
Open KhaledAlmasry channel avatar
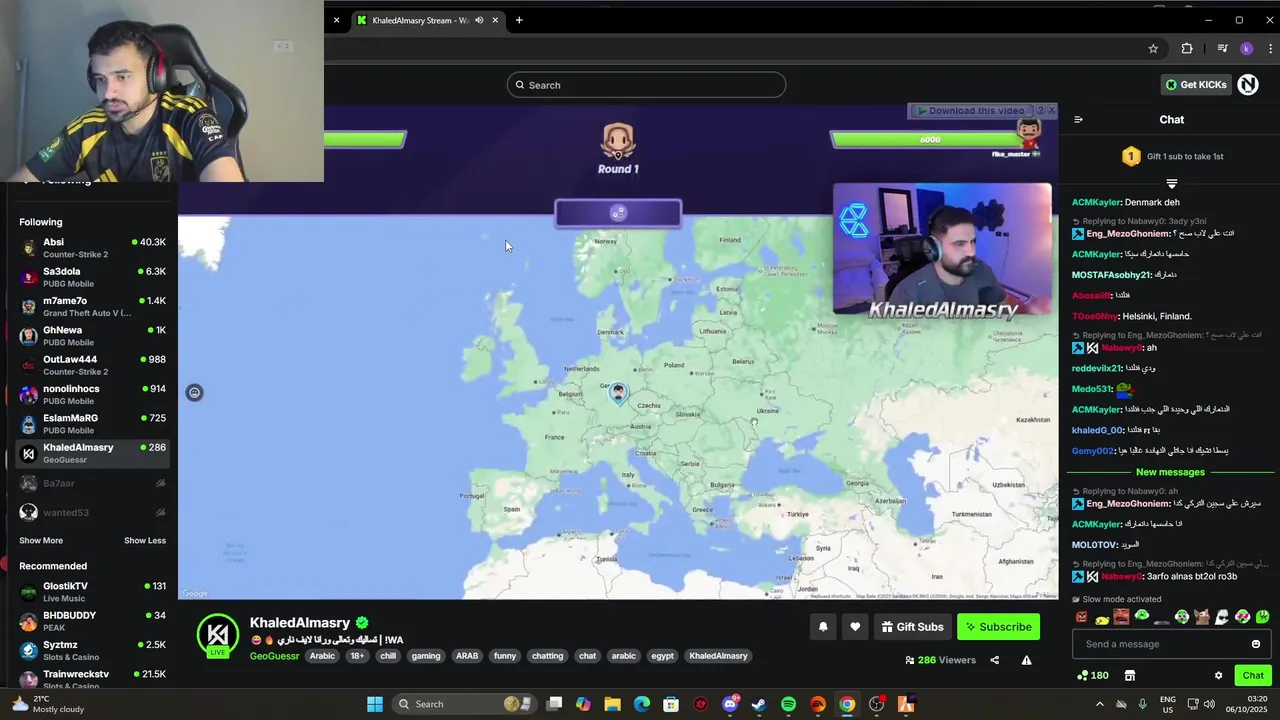(217, 635)
